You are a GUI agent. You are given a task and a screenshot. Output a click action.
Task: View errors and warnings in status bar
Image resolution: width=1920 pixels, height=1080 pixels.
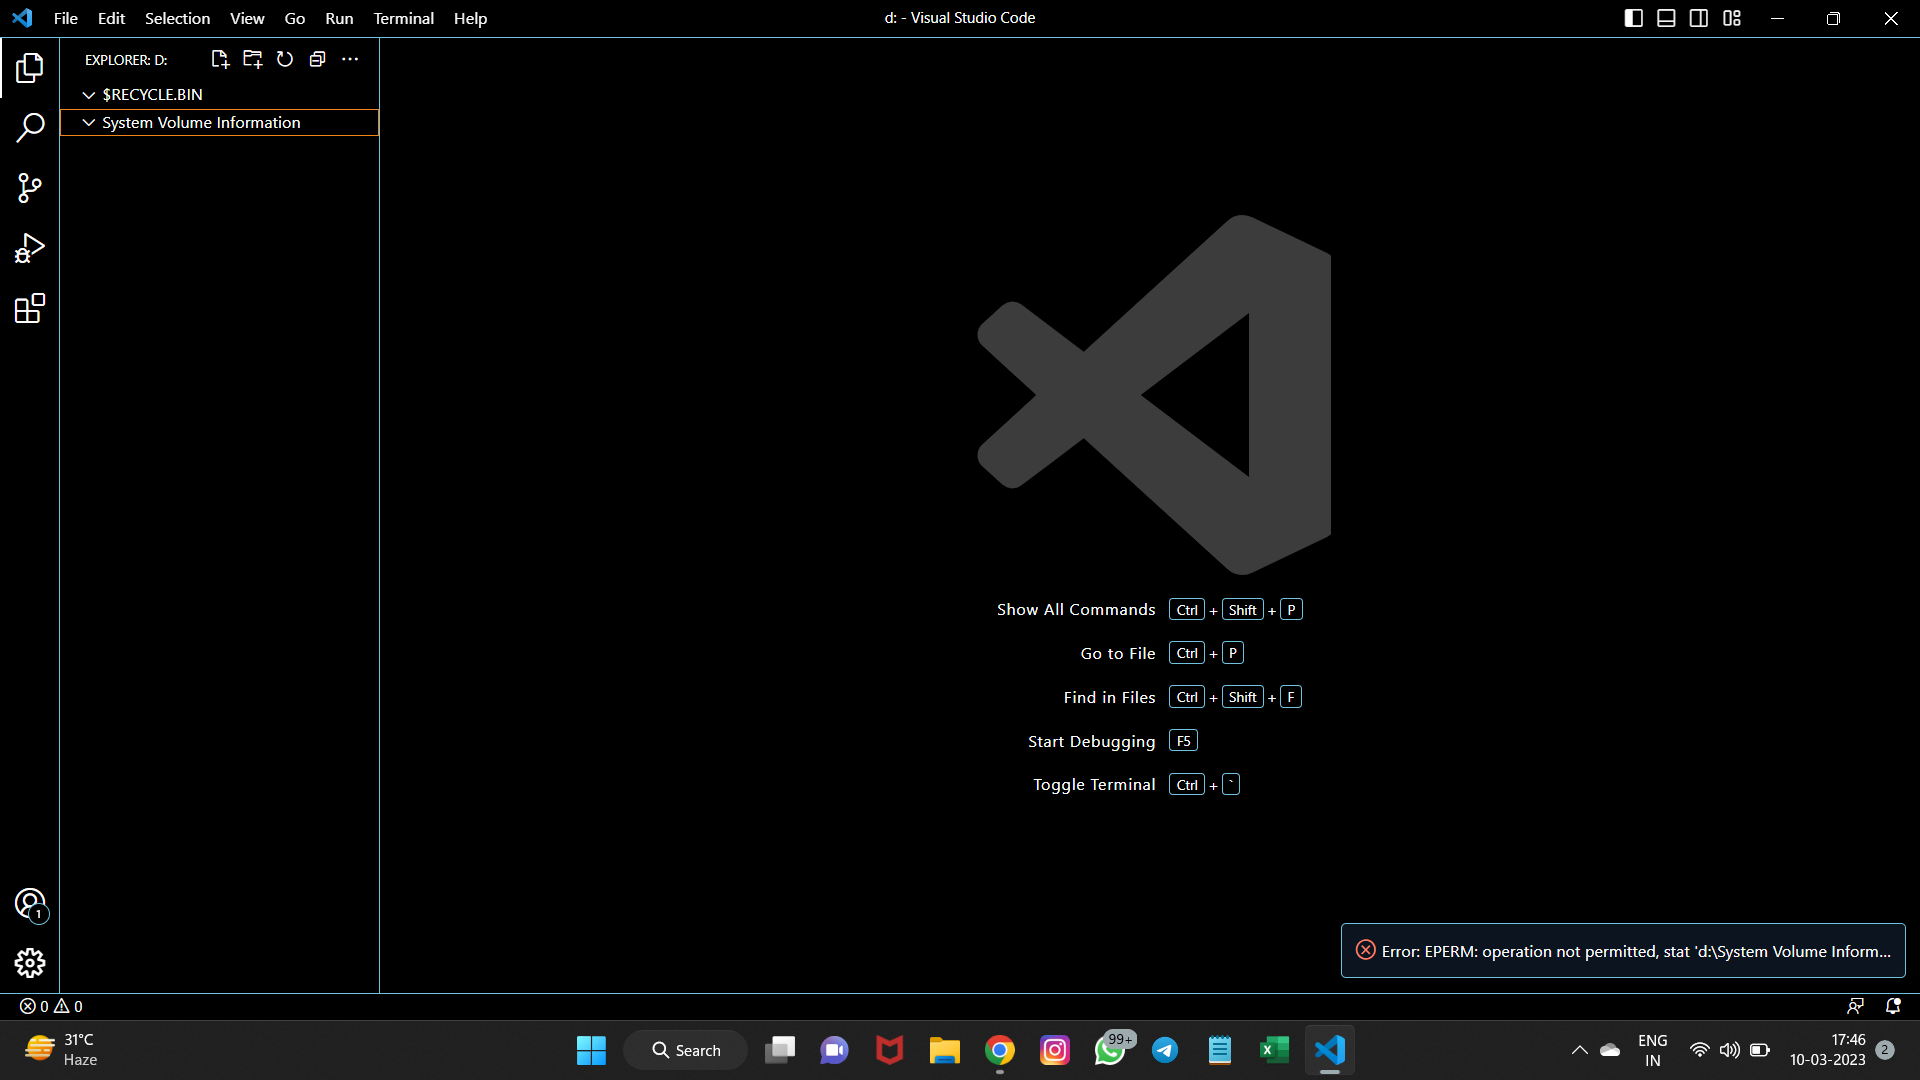(50, 1006)
